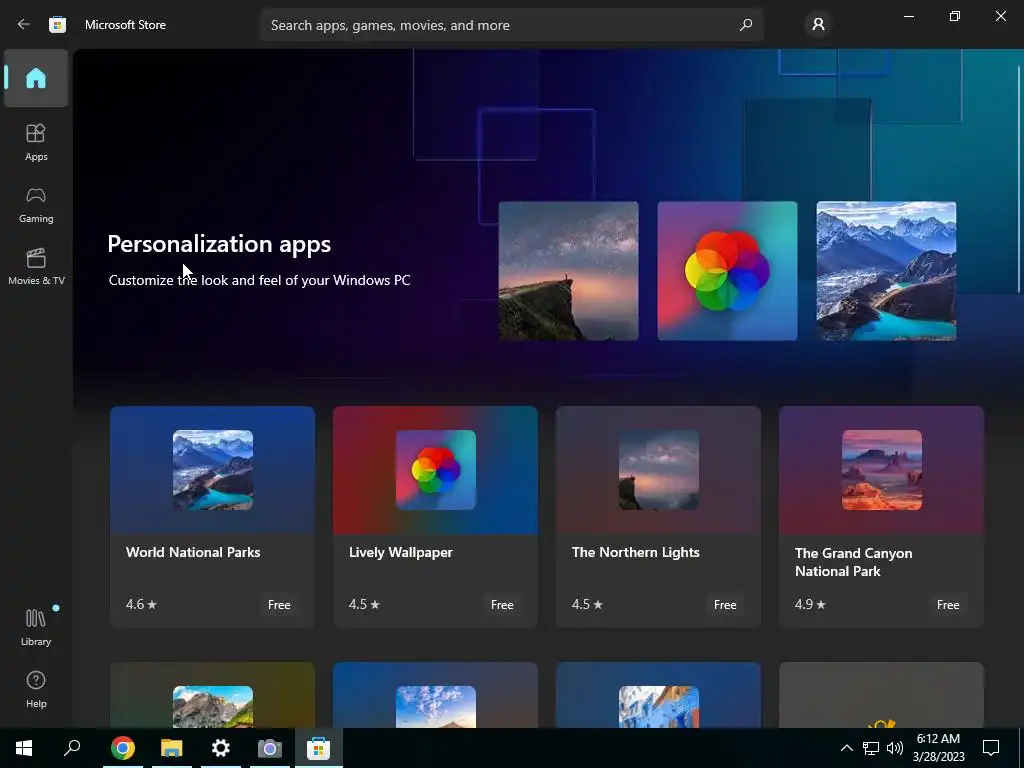This screenshot has width=1024, height=768.
Task: Open the Help page in sidebar
Action: tap(36, 690)
